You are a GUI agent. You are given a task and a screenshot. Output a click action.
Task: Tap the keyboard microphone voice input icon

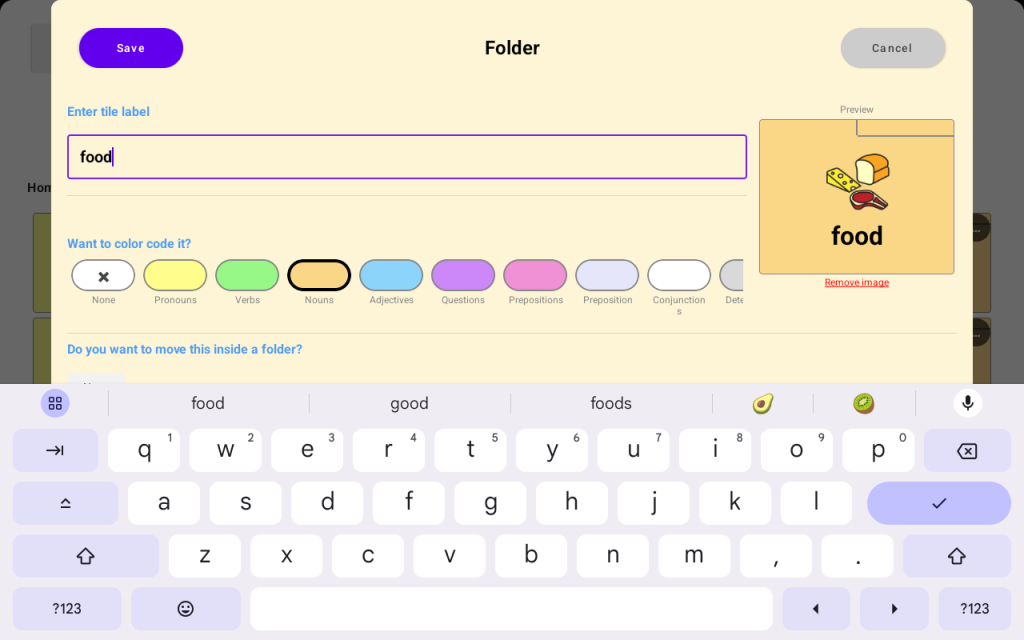pyautogui.click(x=967, y=403)
